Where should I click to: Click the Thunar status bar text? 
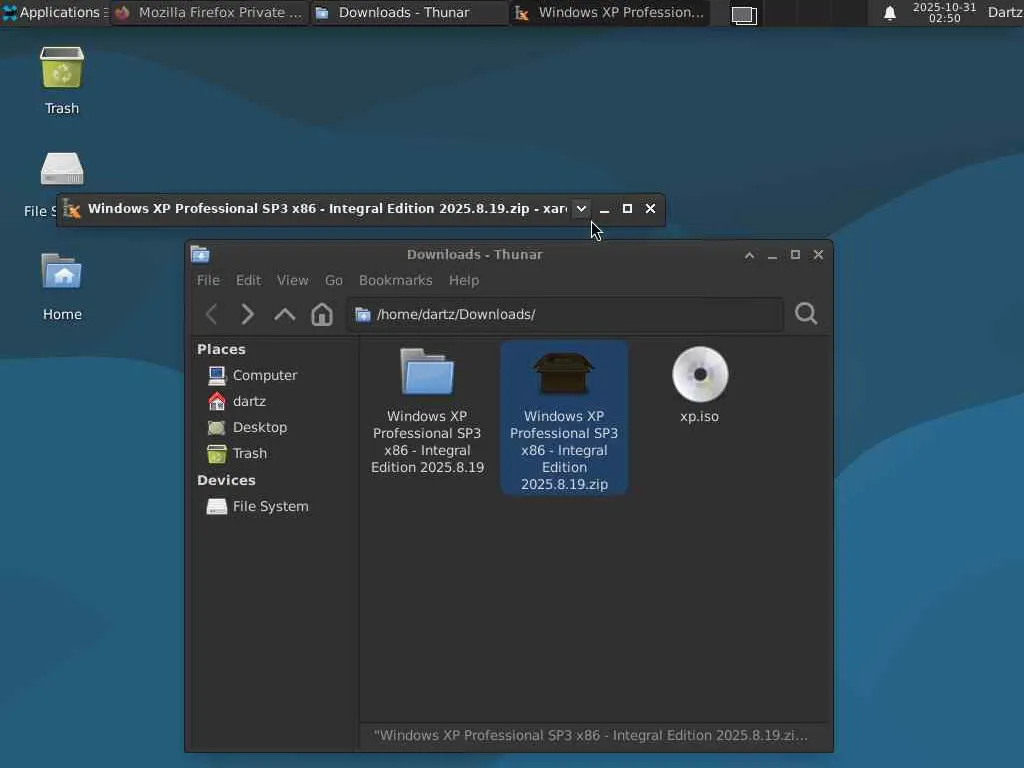591,735
